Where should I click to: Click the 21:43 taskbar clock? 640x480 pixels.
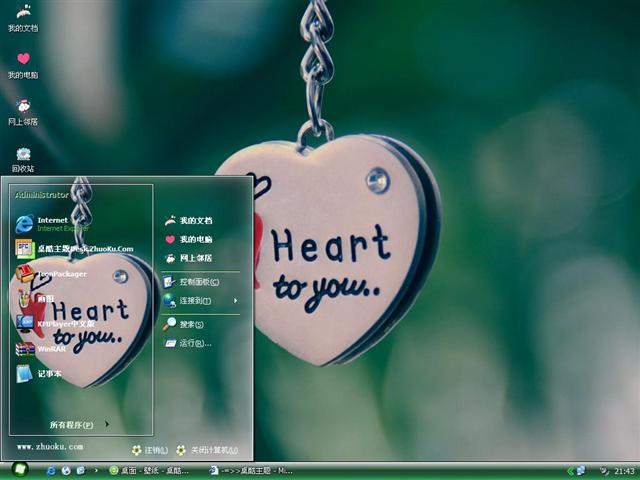pyautogui.click(x=624, y=471)
